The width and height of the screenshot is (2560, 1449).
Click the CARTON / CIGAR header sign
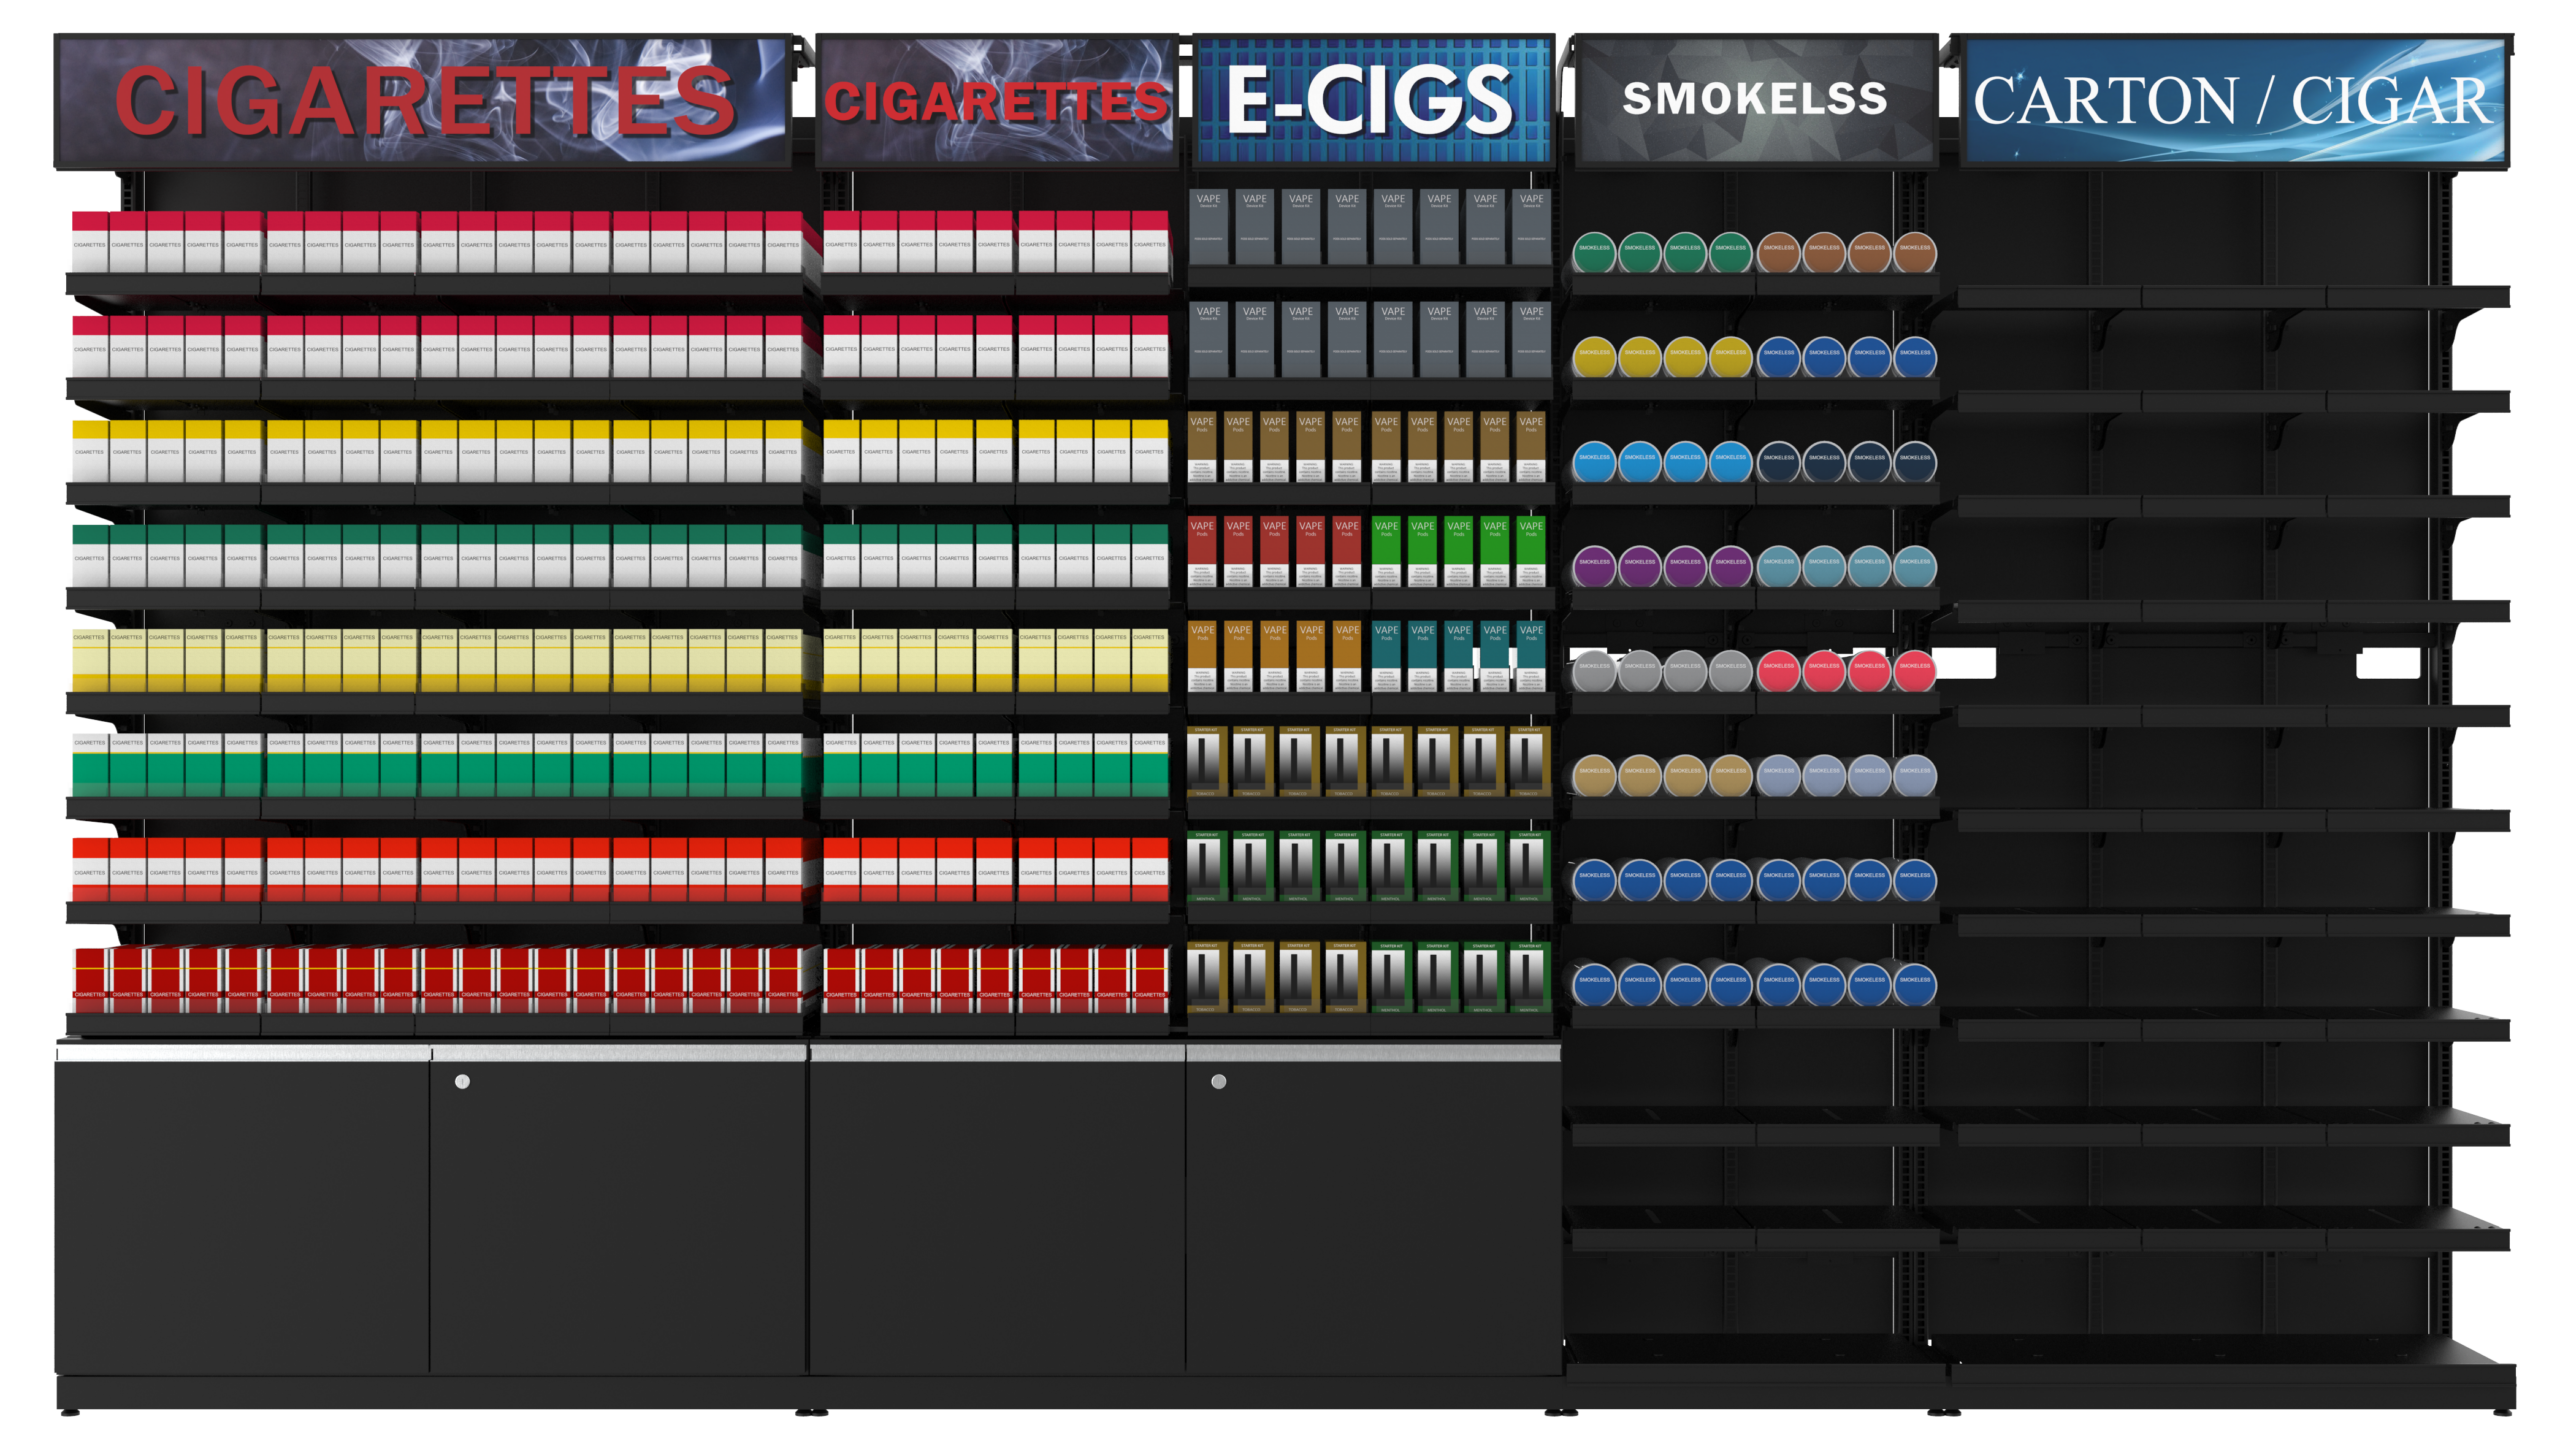[2233, 101]
